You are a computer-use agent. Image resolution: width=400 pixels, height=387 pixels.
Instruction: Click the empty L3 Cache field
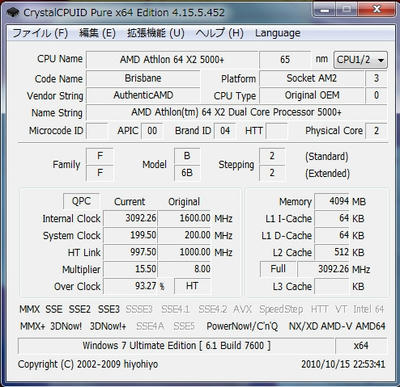click(x=332, y=286)
